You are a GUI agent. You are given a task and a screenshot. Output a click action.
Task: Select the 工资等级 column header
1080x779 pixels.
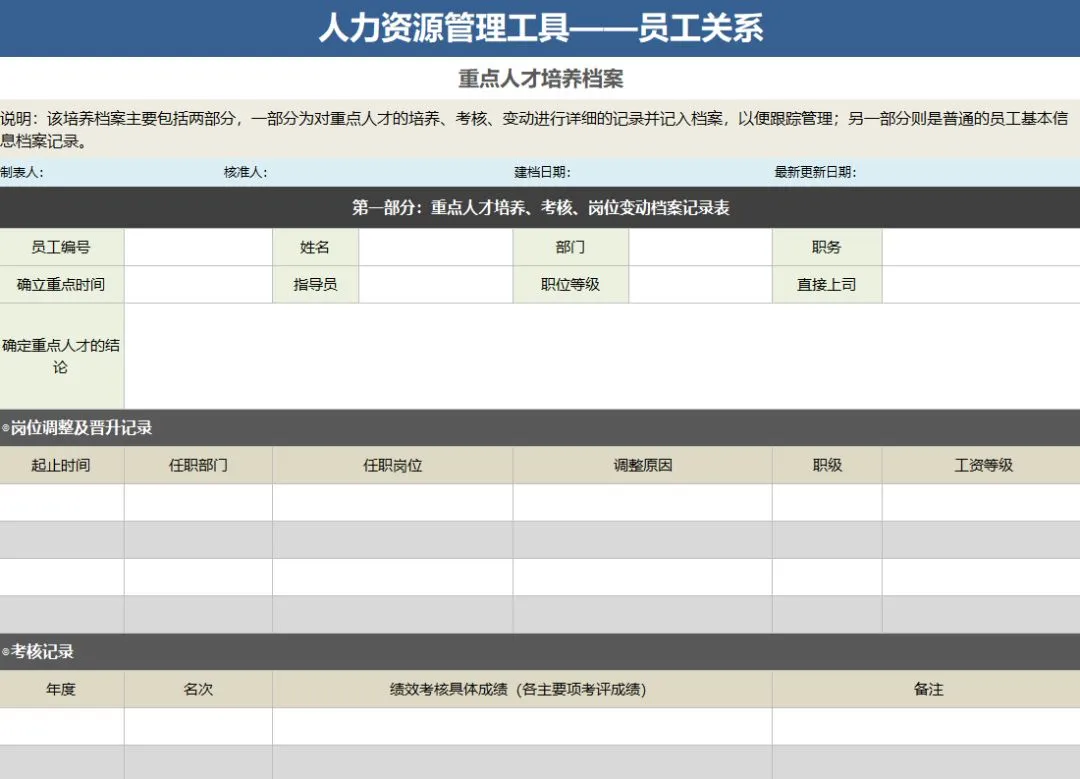click(981, 465)
